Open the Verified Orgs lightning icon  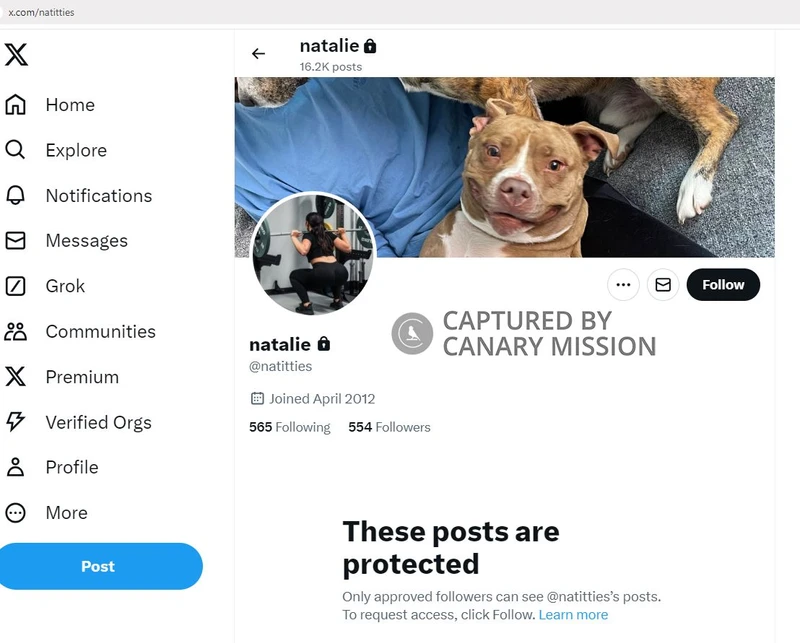(x=16, y=422)
